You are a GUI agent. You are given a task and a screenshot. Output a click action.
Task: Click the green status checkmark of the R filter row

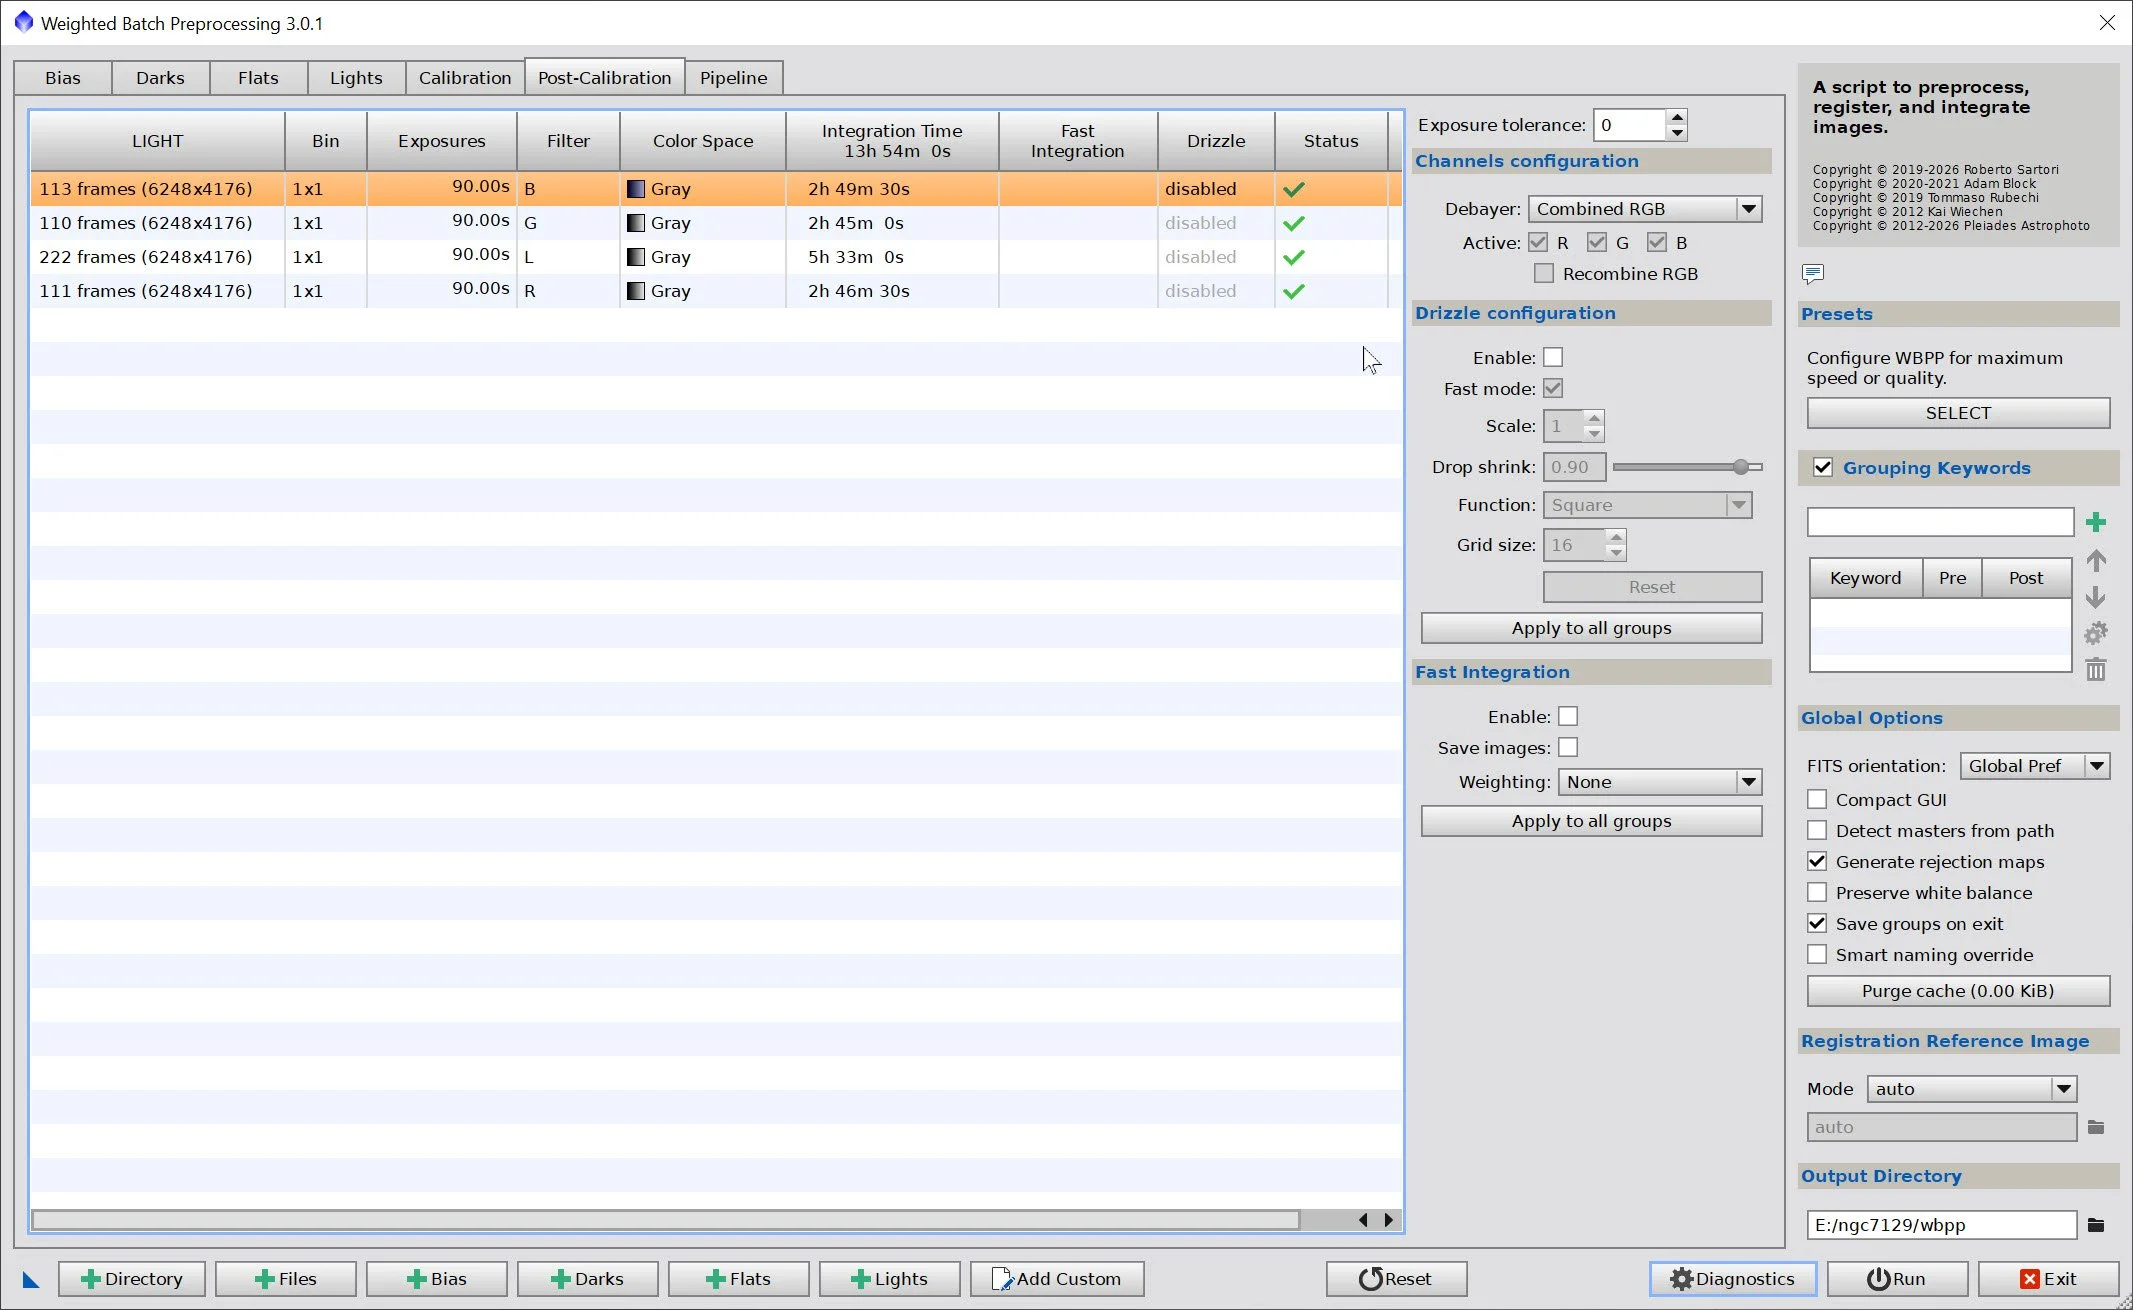(x=1294, y=291)
